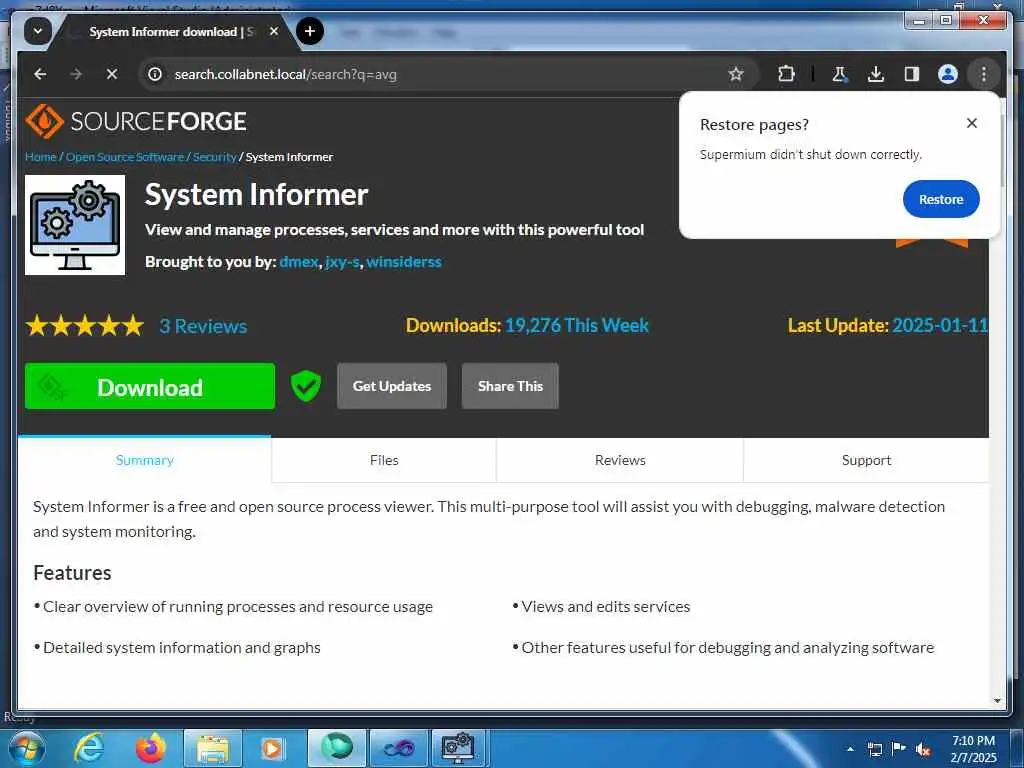Screen dimensions: 1024x768
Task: Dismiss the Restore pages popup
Action: [972, 123]
